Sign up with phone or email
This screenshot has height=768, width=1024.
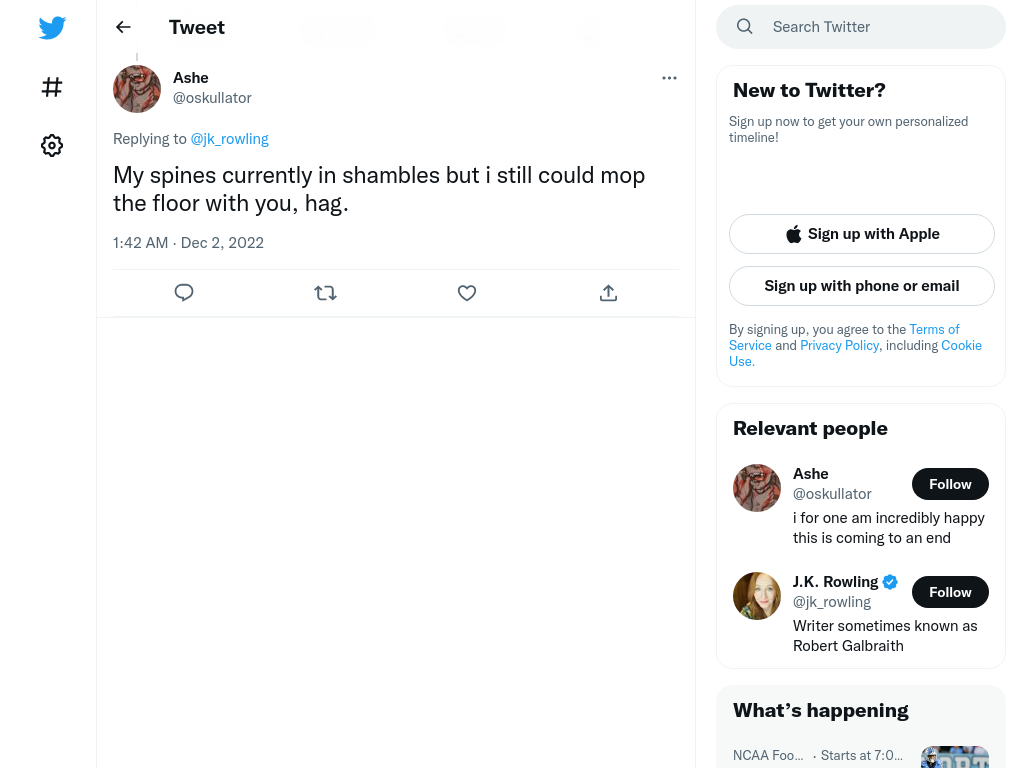click(x=861, y=286)
